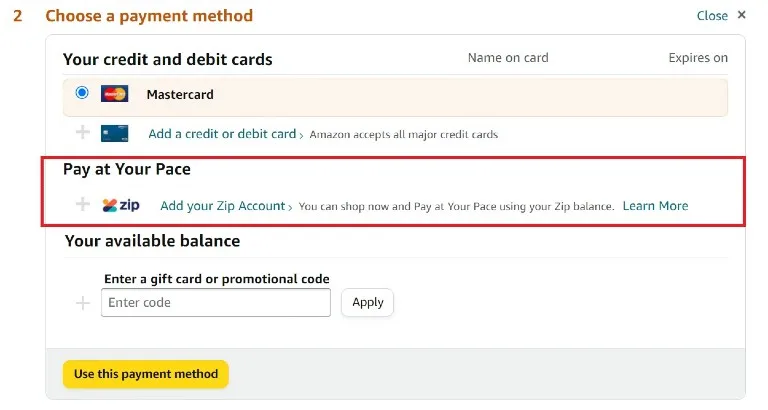Click the step number 2 label
The height and width of the screenshot is (410, 768).
pos(18,16)
